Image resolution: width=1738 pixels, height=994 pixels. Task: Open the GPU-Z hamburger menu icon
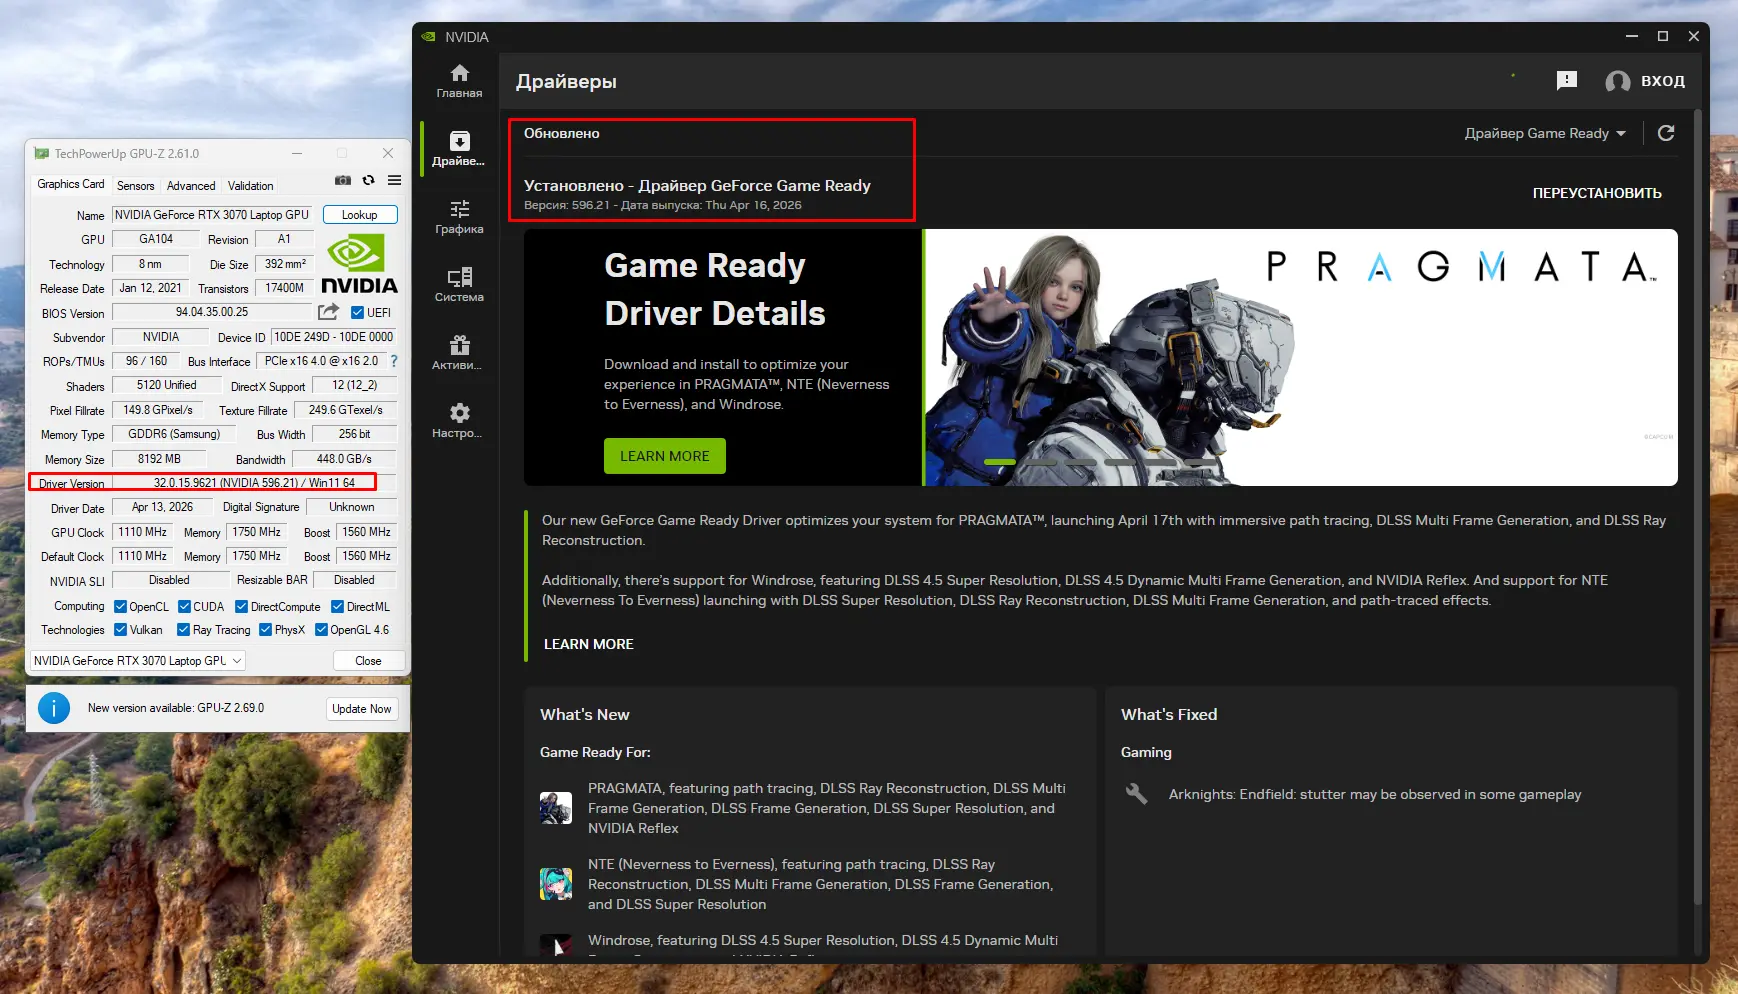(395, 180)
